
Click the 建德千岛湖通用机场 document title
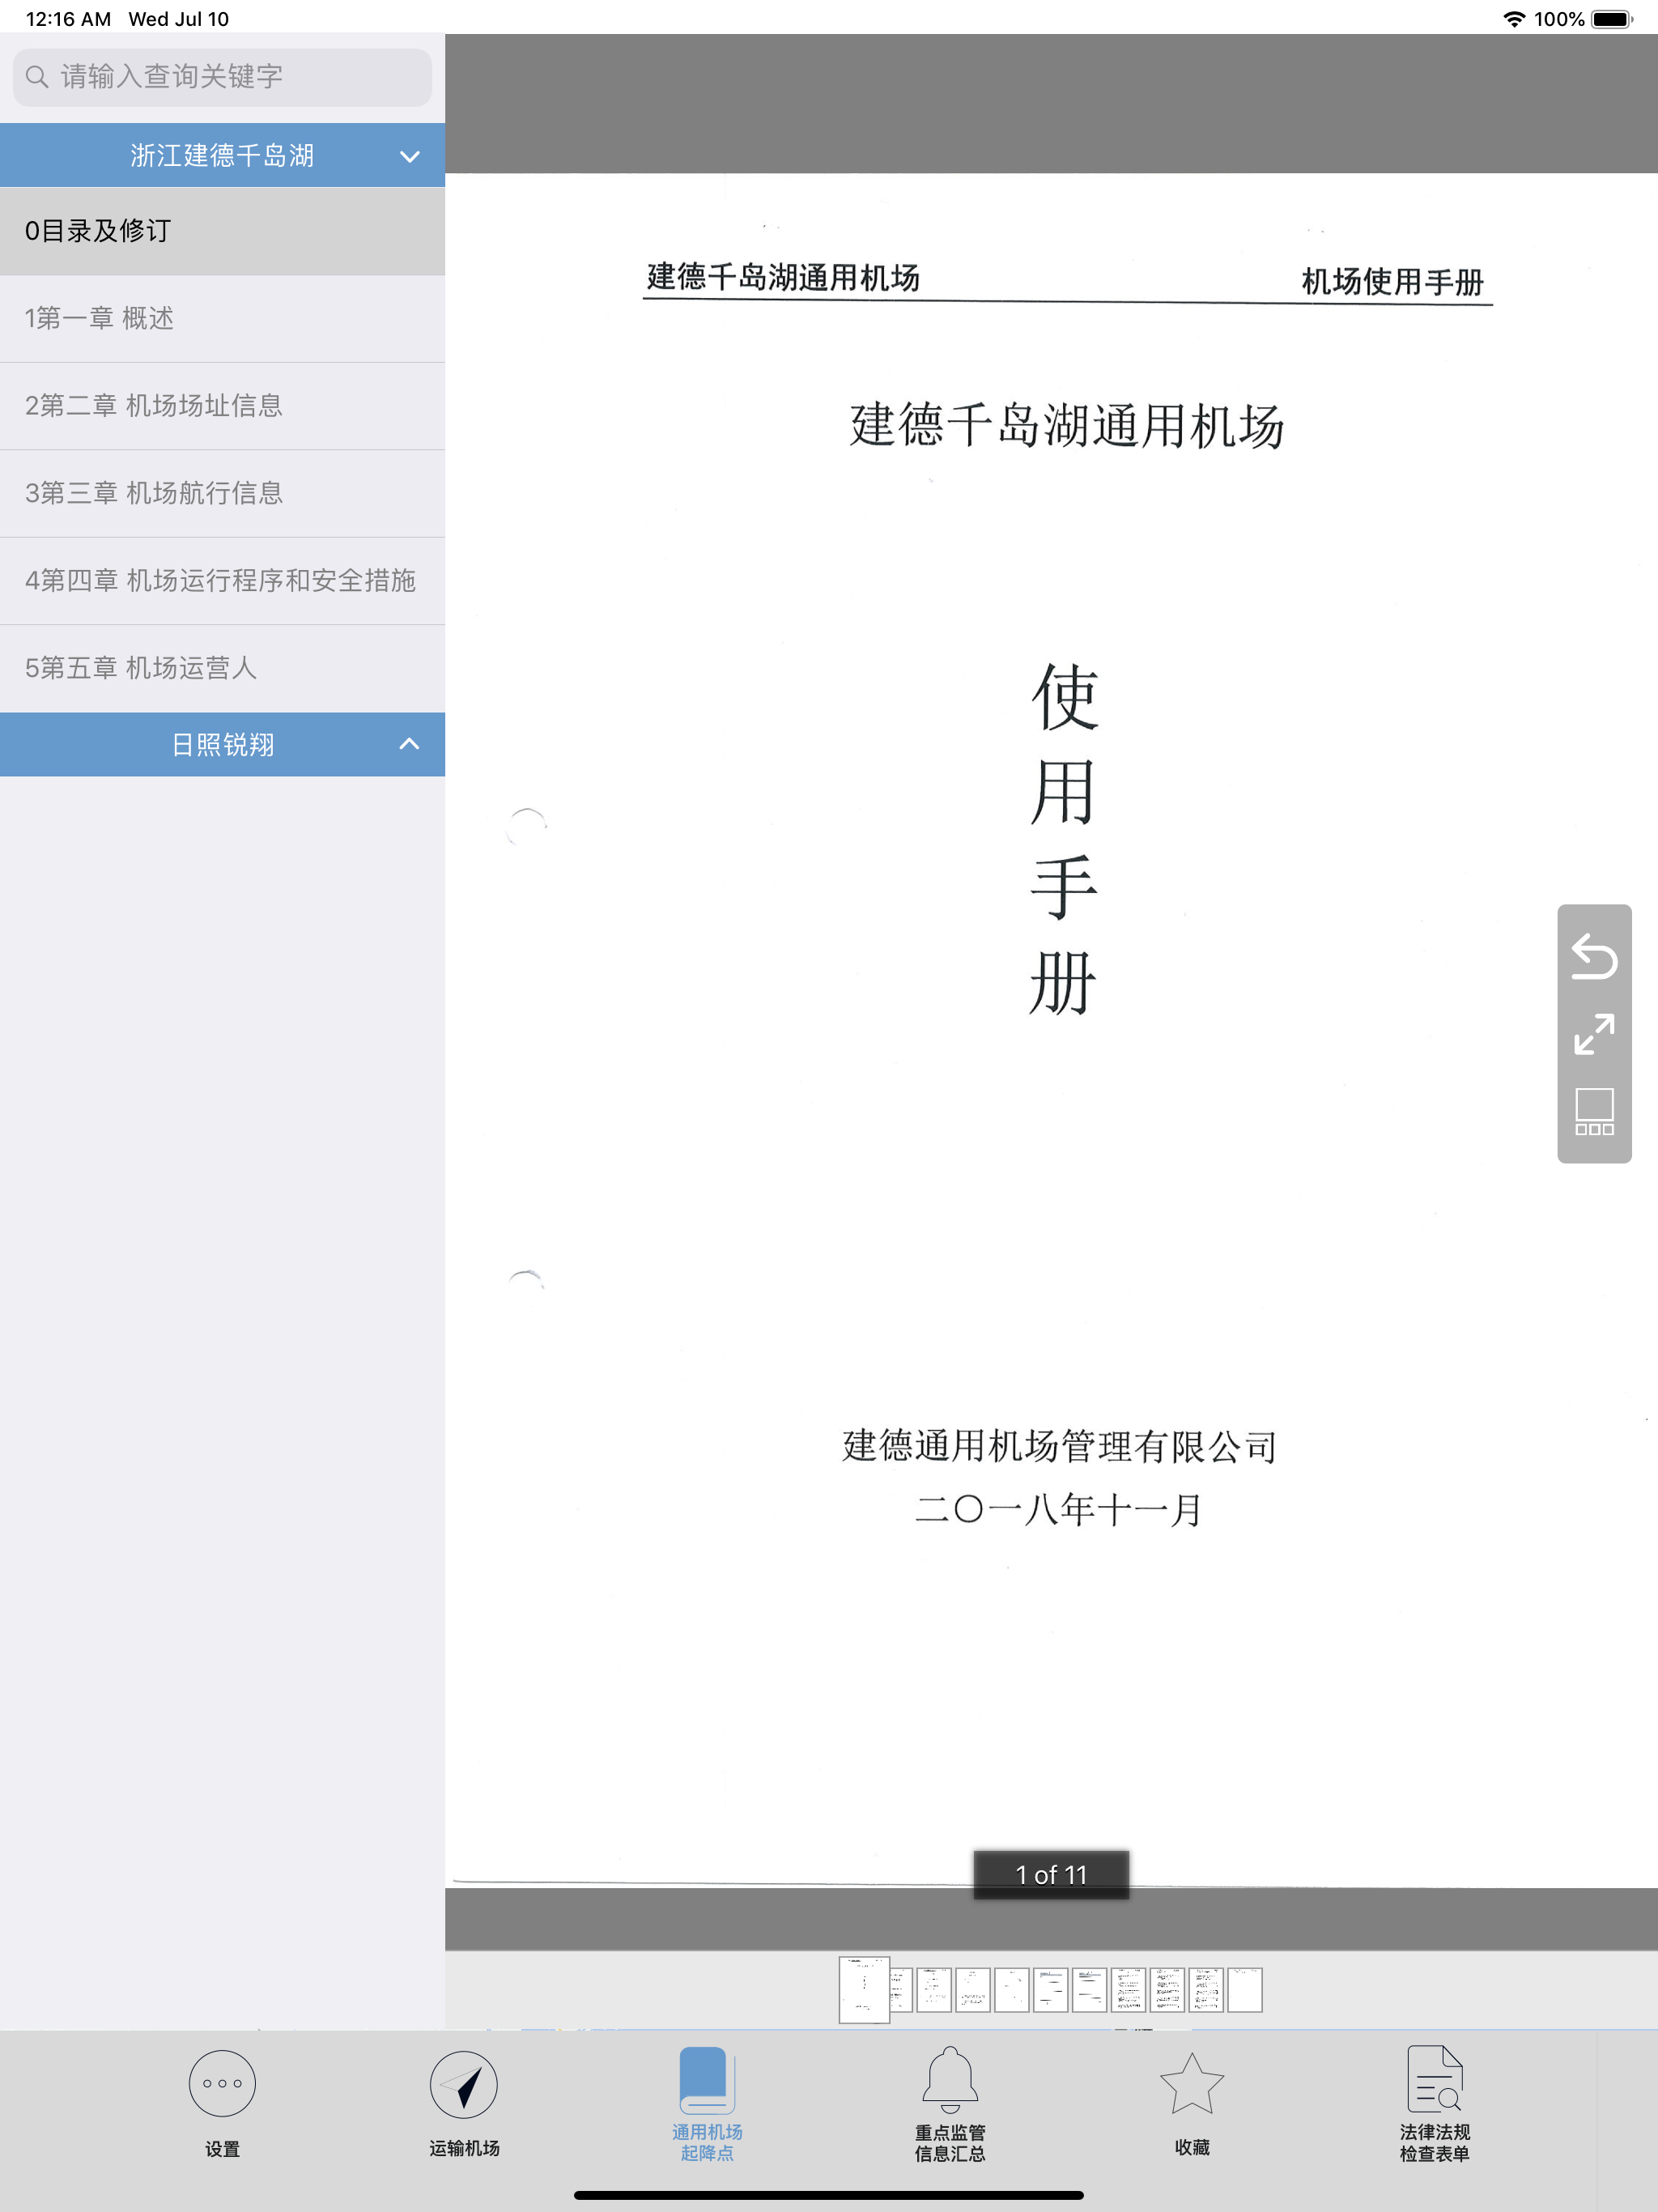pyautogui.click(x=1067, y=426)
